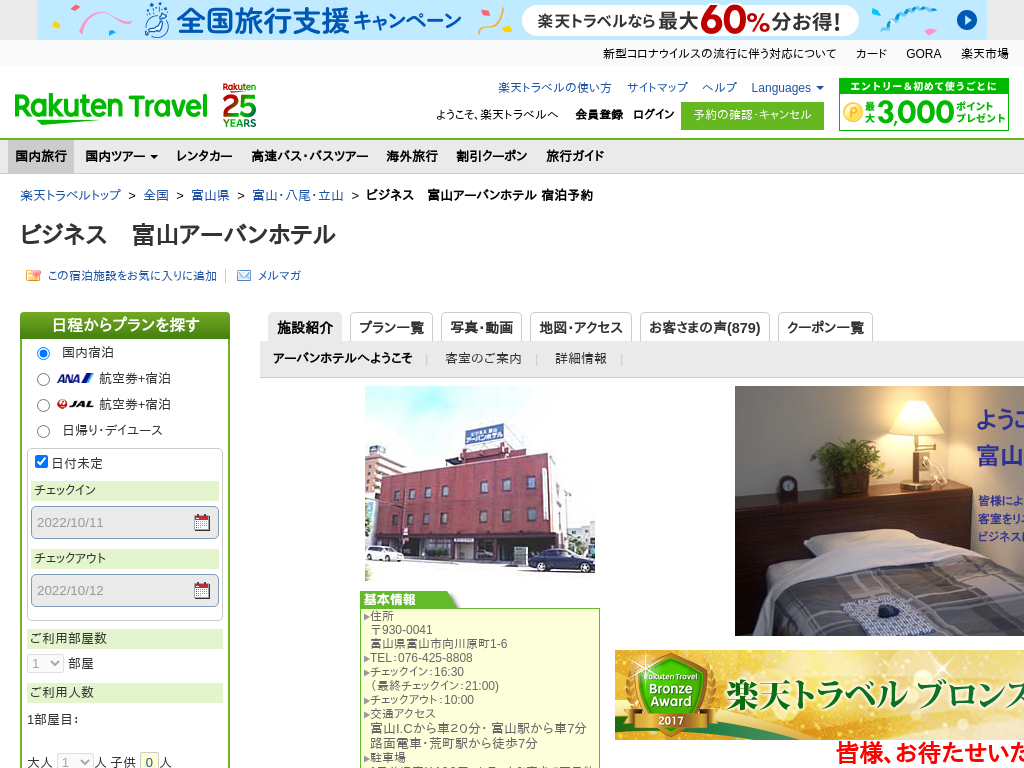Click the 子供 count field

[150, 761]
